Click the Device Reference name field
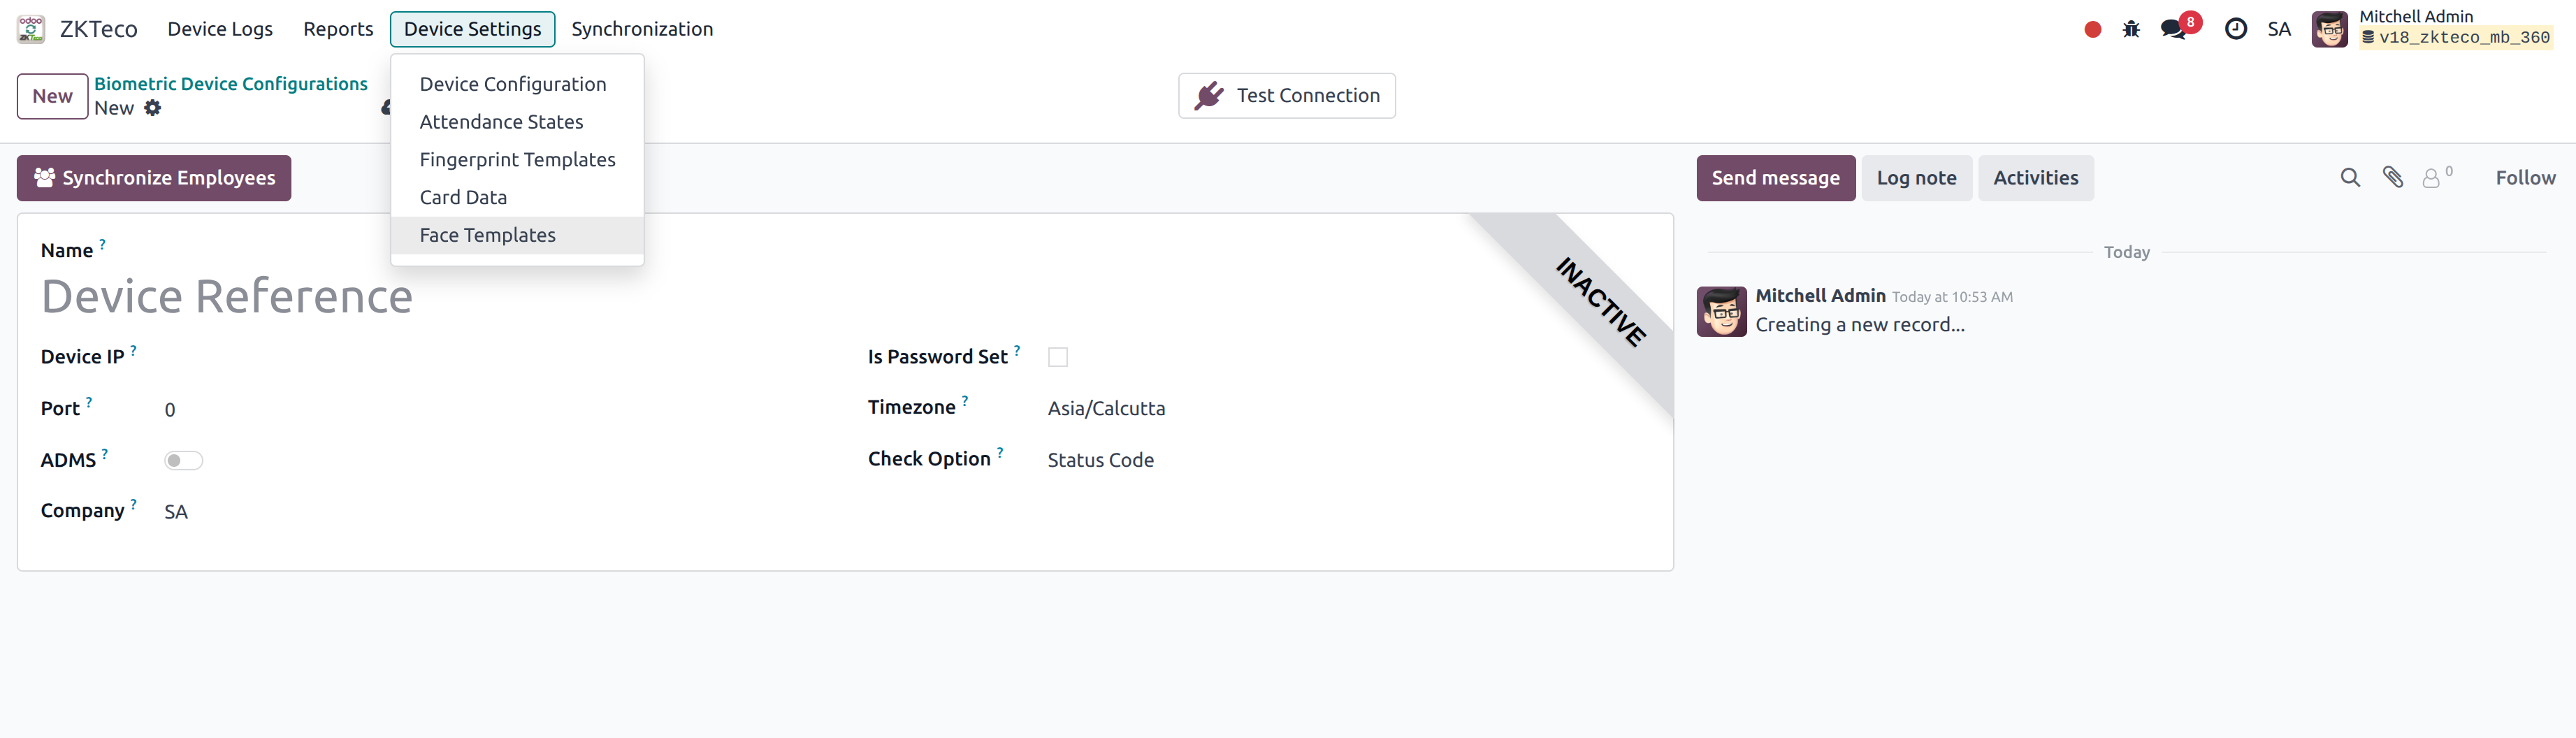The width and height of the screenshot is (2576, 738). pyautogui.click(x=227, y=297)
